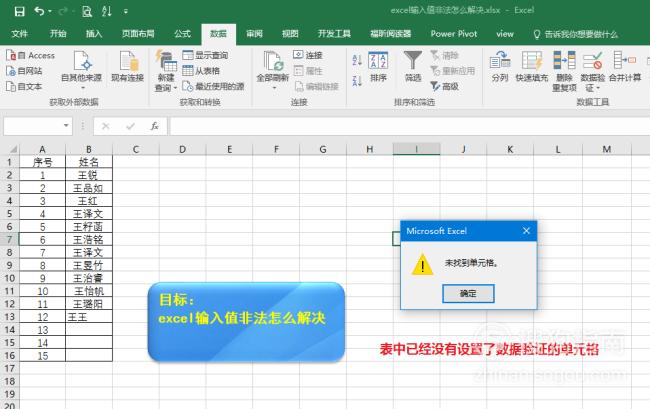Open the Customize Quick Access Toolbar dropdown
Image resolution: width=650 pixels, height=409 pixels.
click(x=126, y=12)
